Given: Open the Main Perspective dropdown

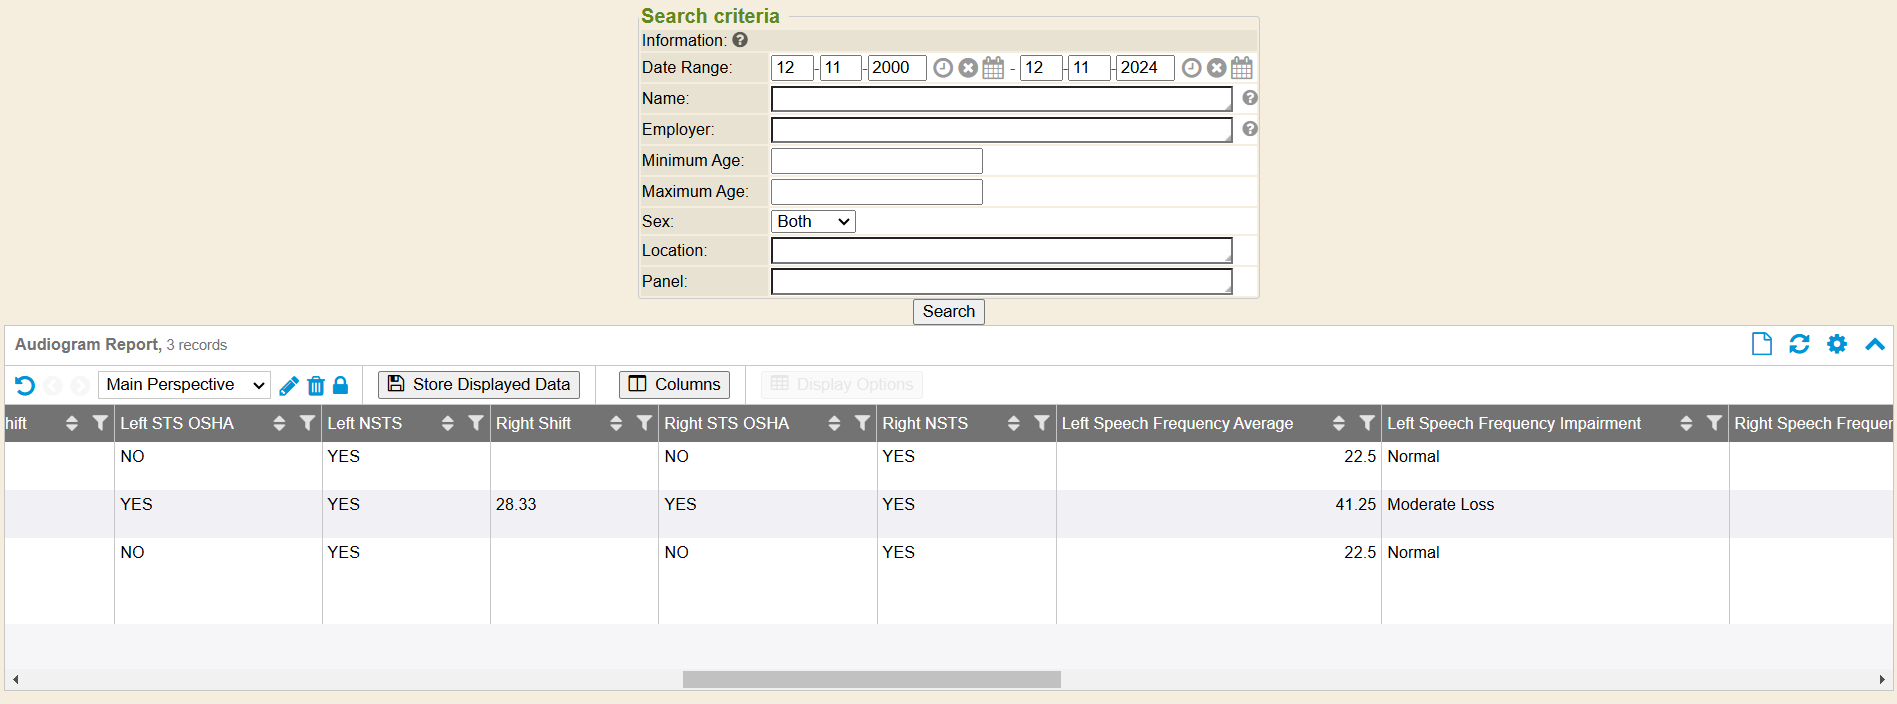Looking at the screenshot, I should [x=184, y=385].
